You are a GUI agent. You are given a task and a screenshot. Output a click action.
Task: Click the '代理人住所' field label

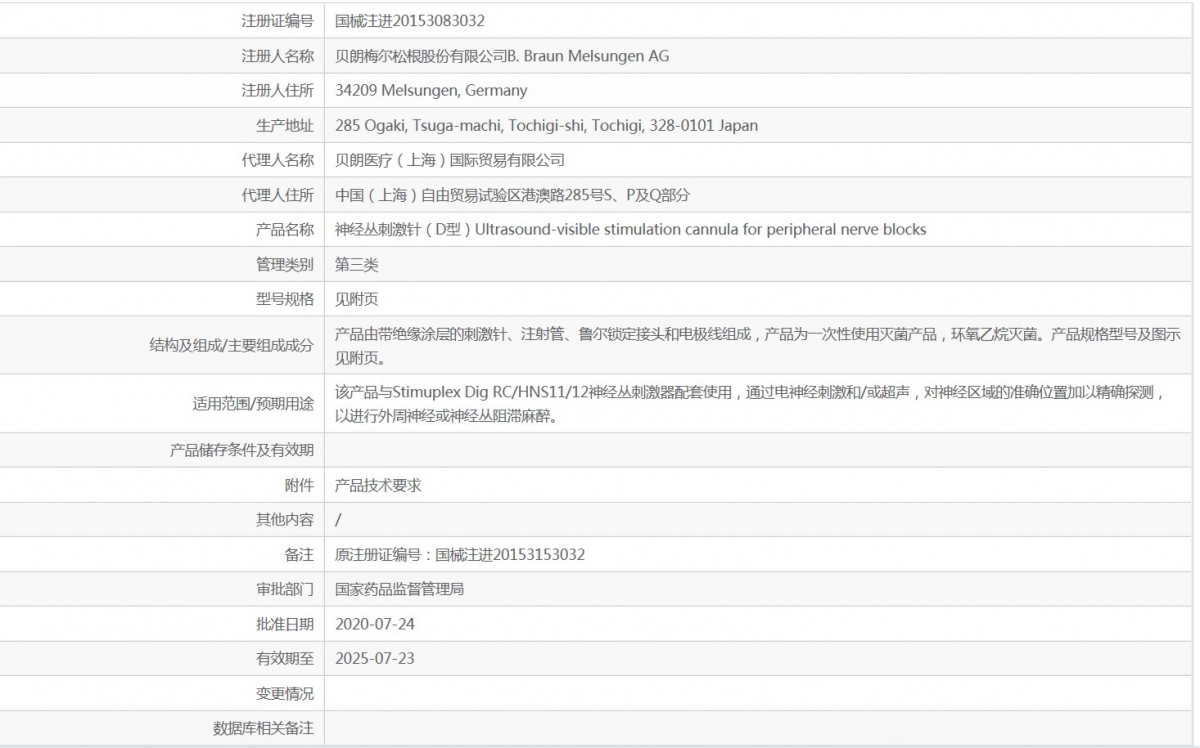(278, 195)
